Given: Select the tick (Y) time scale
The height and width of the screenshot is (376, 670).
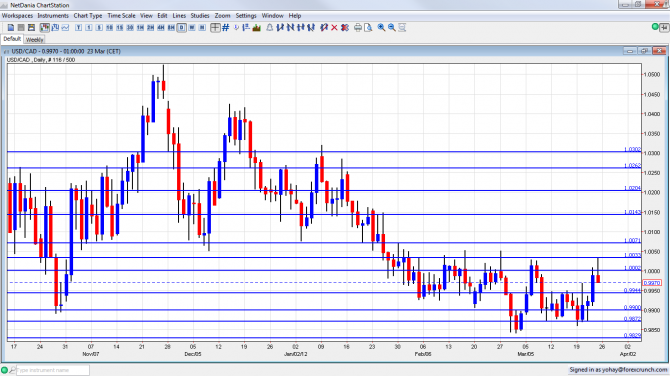Looking at the screenshot, I should click(78, 28).
